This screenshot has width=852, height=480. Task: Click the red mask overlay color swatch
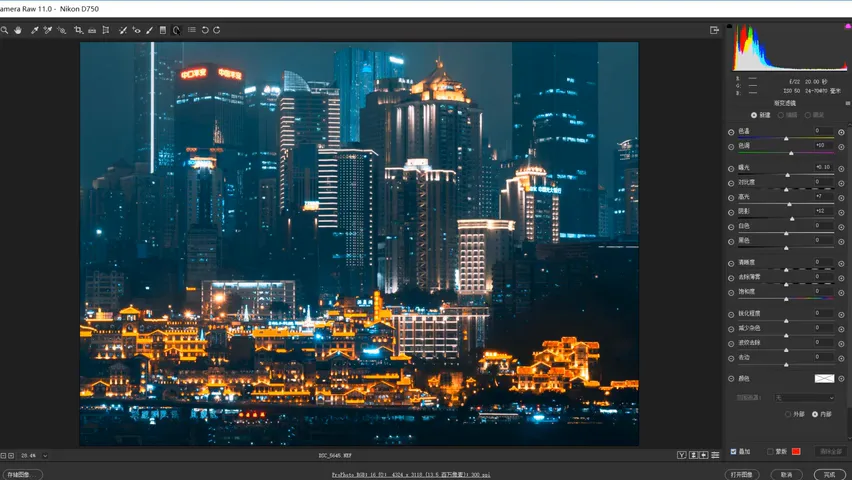tap(796, 452)
